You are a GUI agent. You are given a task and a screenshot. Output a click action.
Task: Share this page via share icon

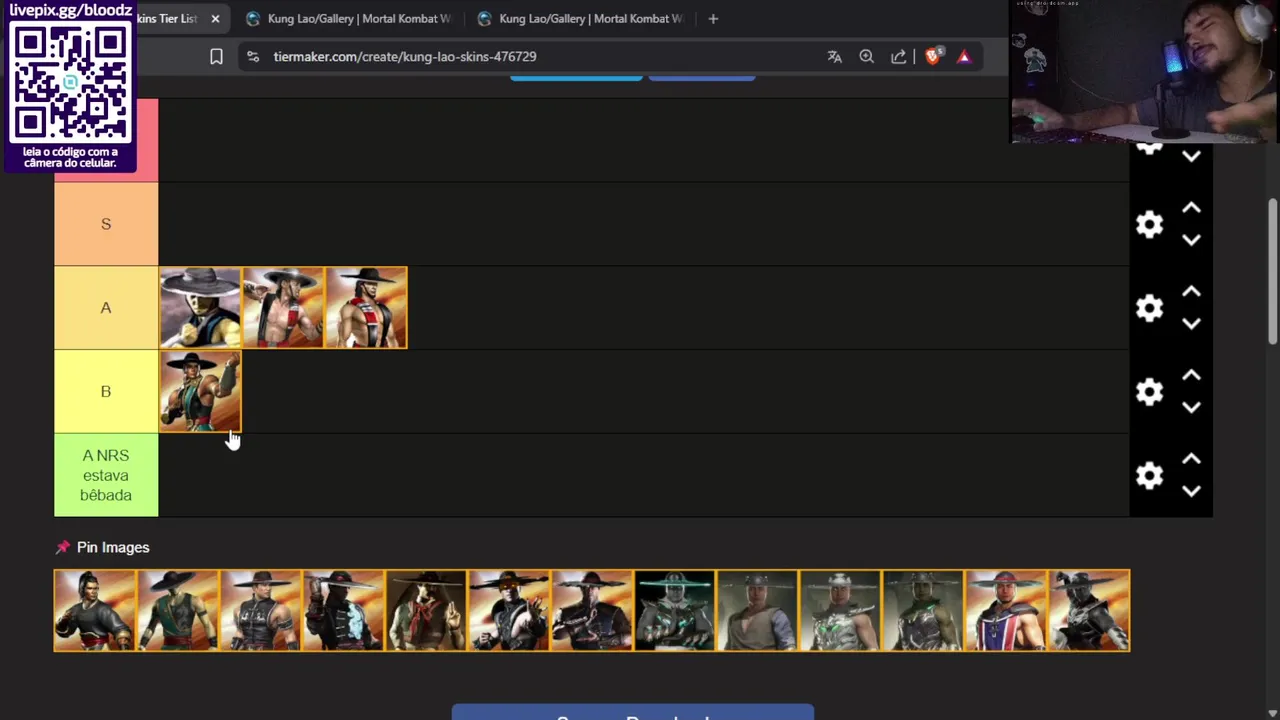click(898, 57)
